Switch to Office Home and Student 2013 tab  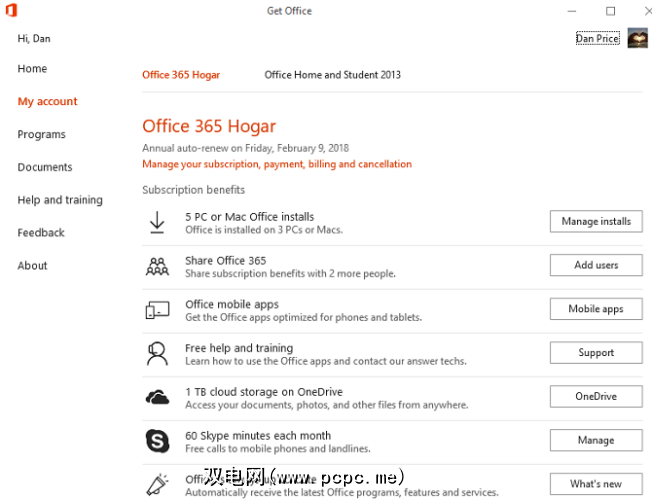coord(332,75)
